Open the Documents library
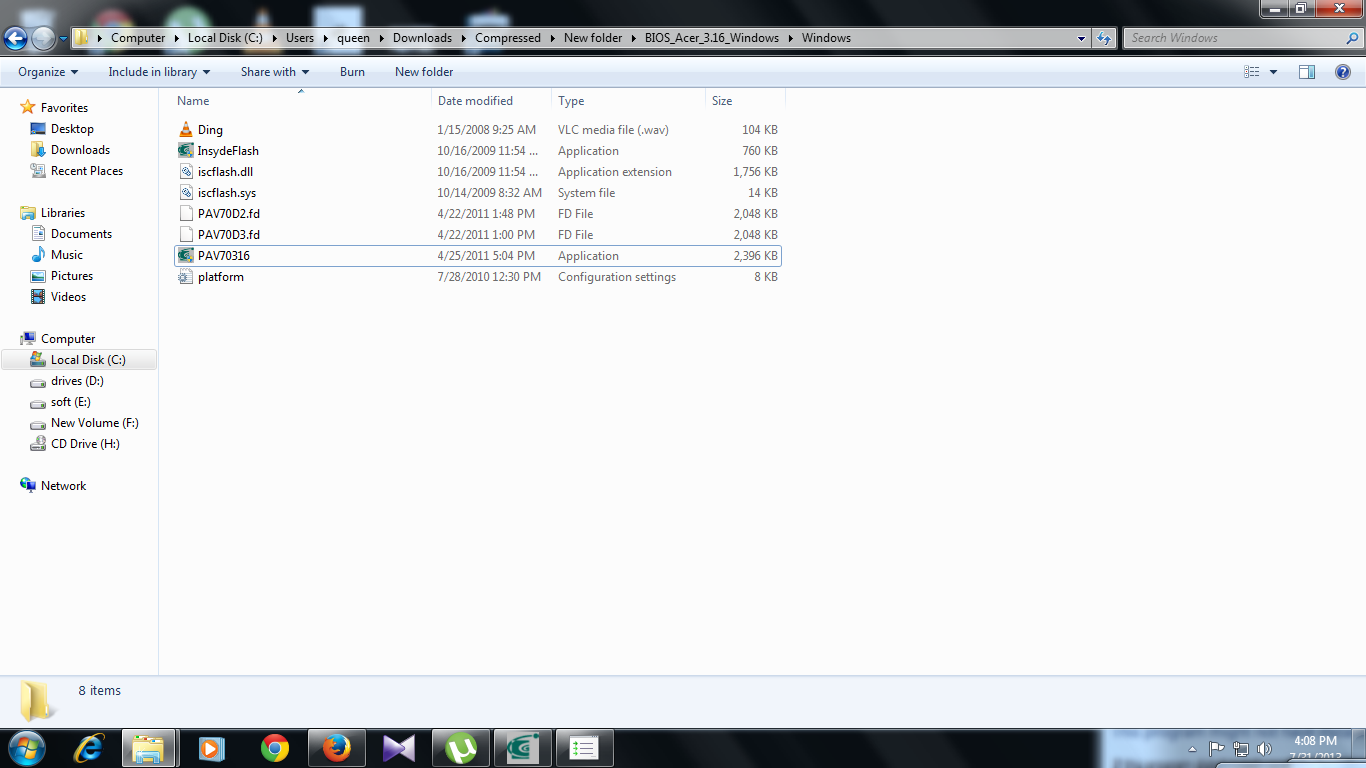This screenshot has height=768, width=1366. click(81, 234)
